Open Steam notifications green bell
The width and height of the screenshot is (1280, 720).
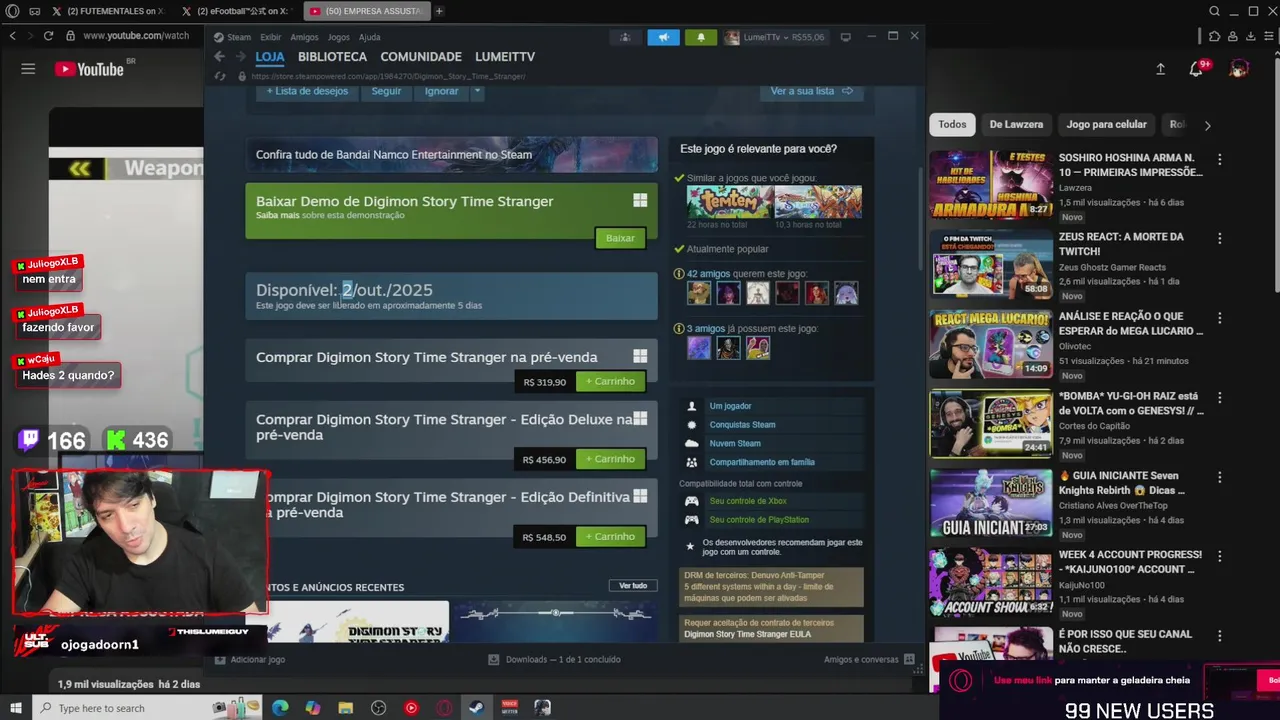[x=701, y=37]
